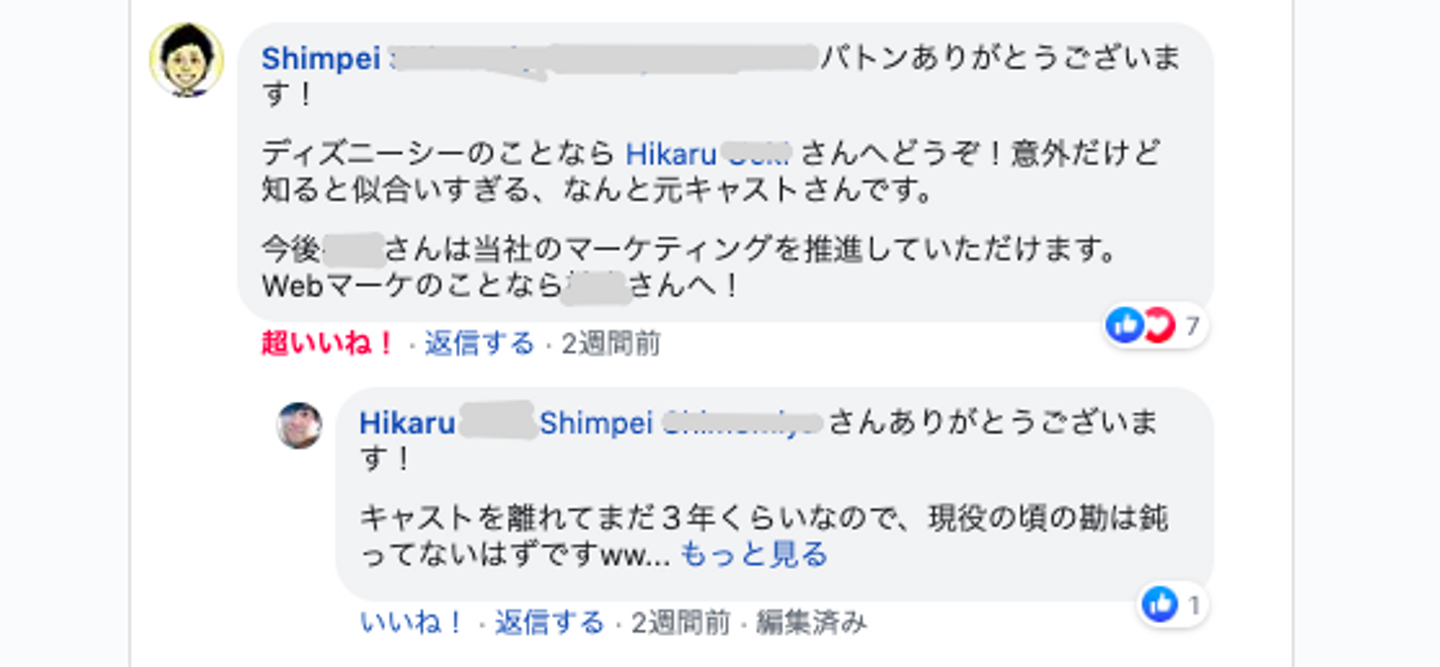Open the Hikaru mention in Shimpei's comment
This screenshot has width=1440, height=667.
[671, 154]
